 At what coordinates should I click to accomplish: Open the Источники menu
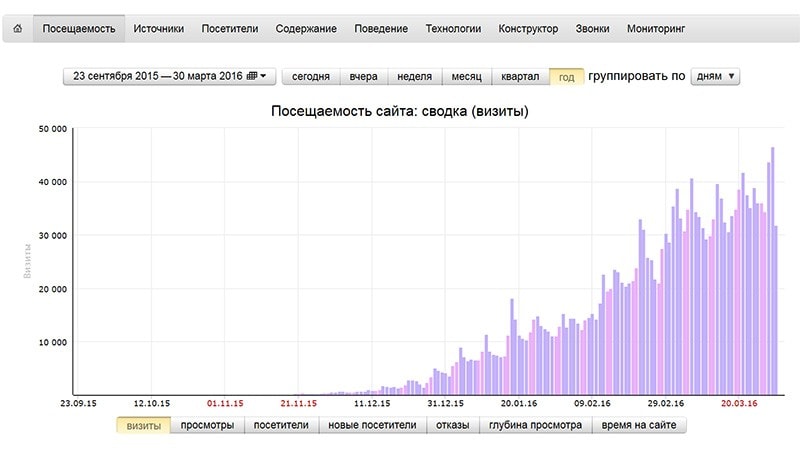[x=159, y=29]
